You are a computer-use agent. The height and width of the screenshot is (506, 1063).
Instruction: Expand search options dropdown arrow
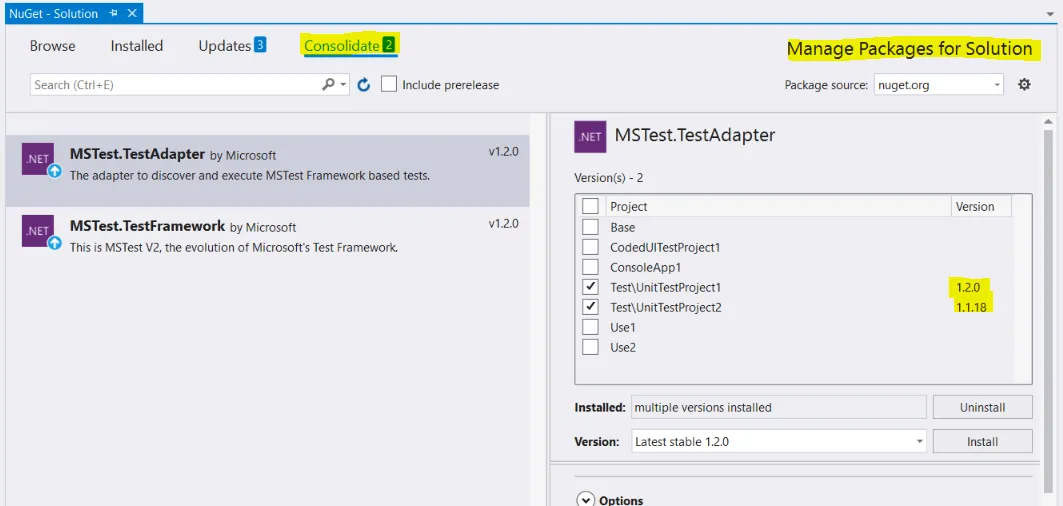click(344, 85)
